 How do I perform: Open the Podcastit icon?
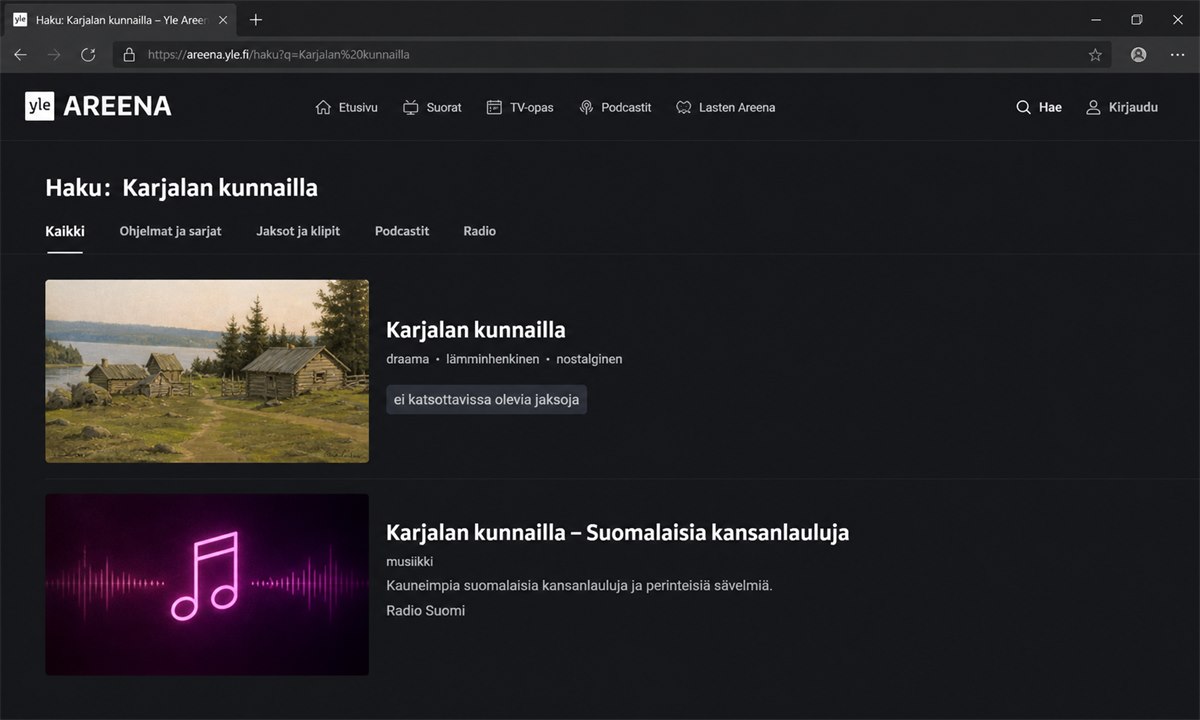(x=586, y=107)
